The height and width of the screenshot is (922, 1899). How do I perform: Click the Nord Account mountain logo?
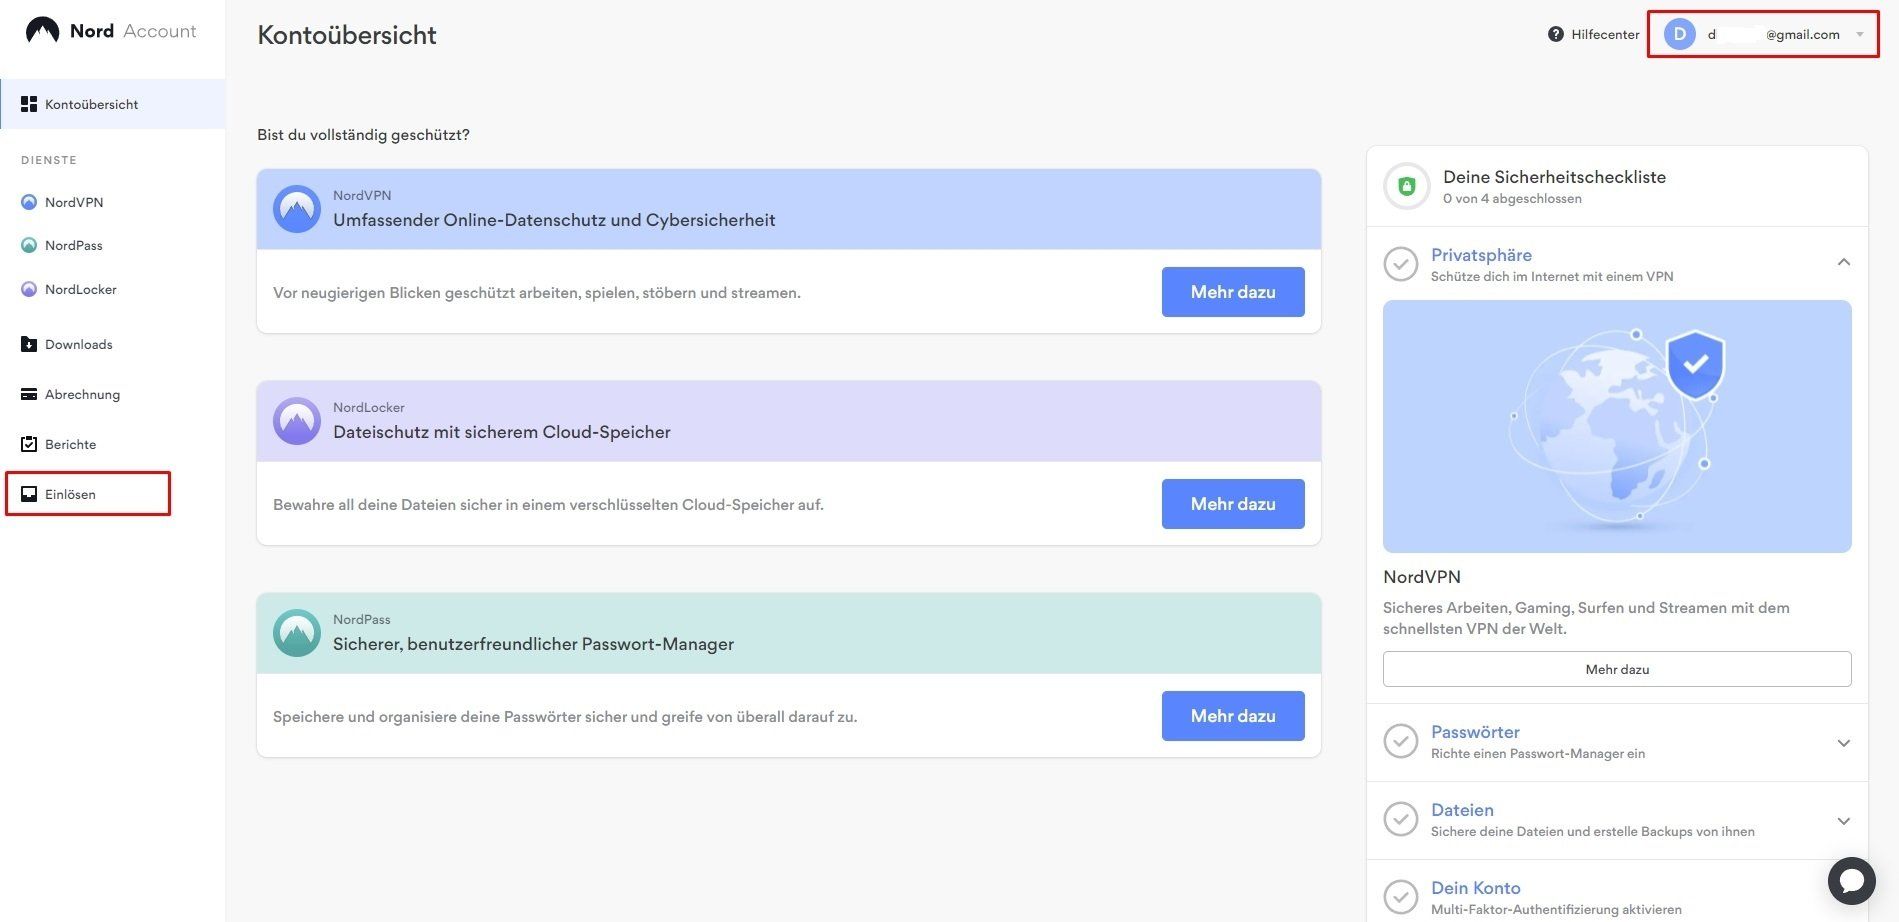(42, 31)
